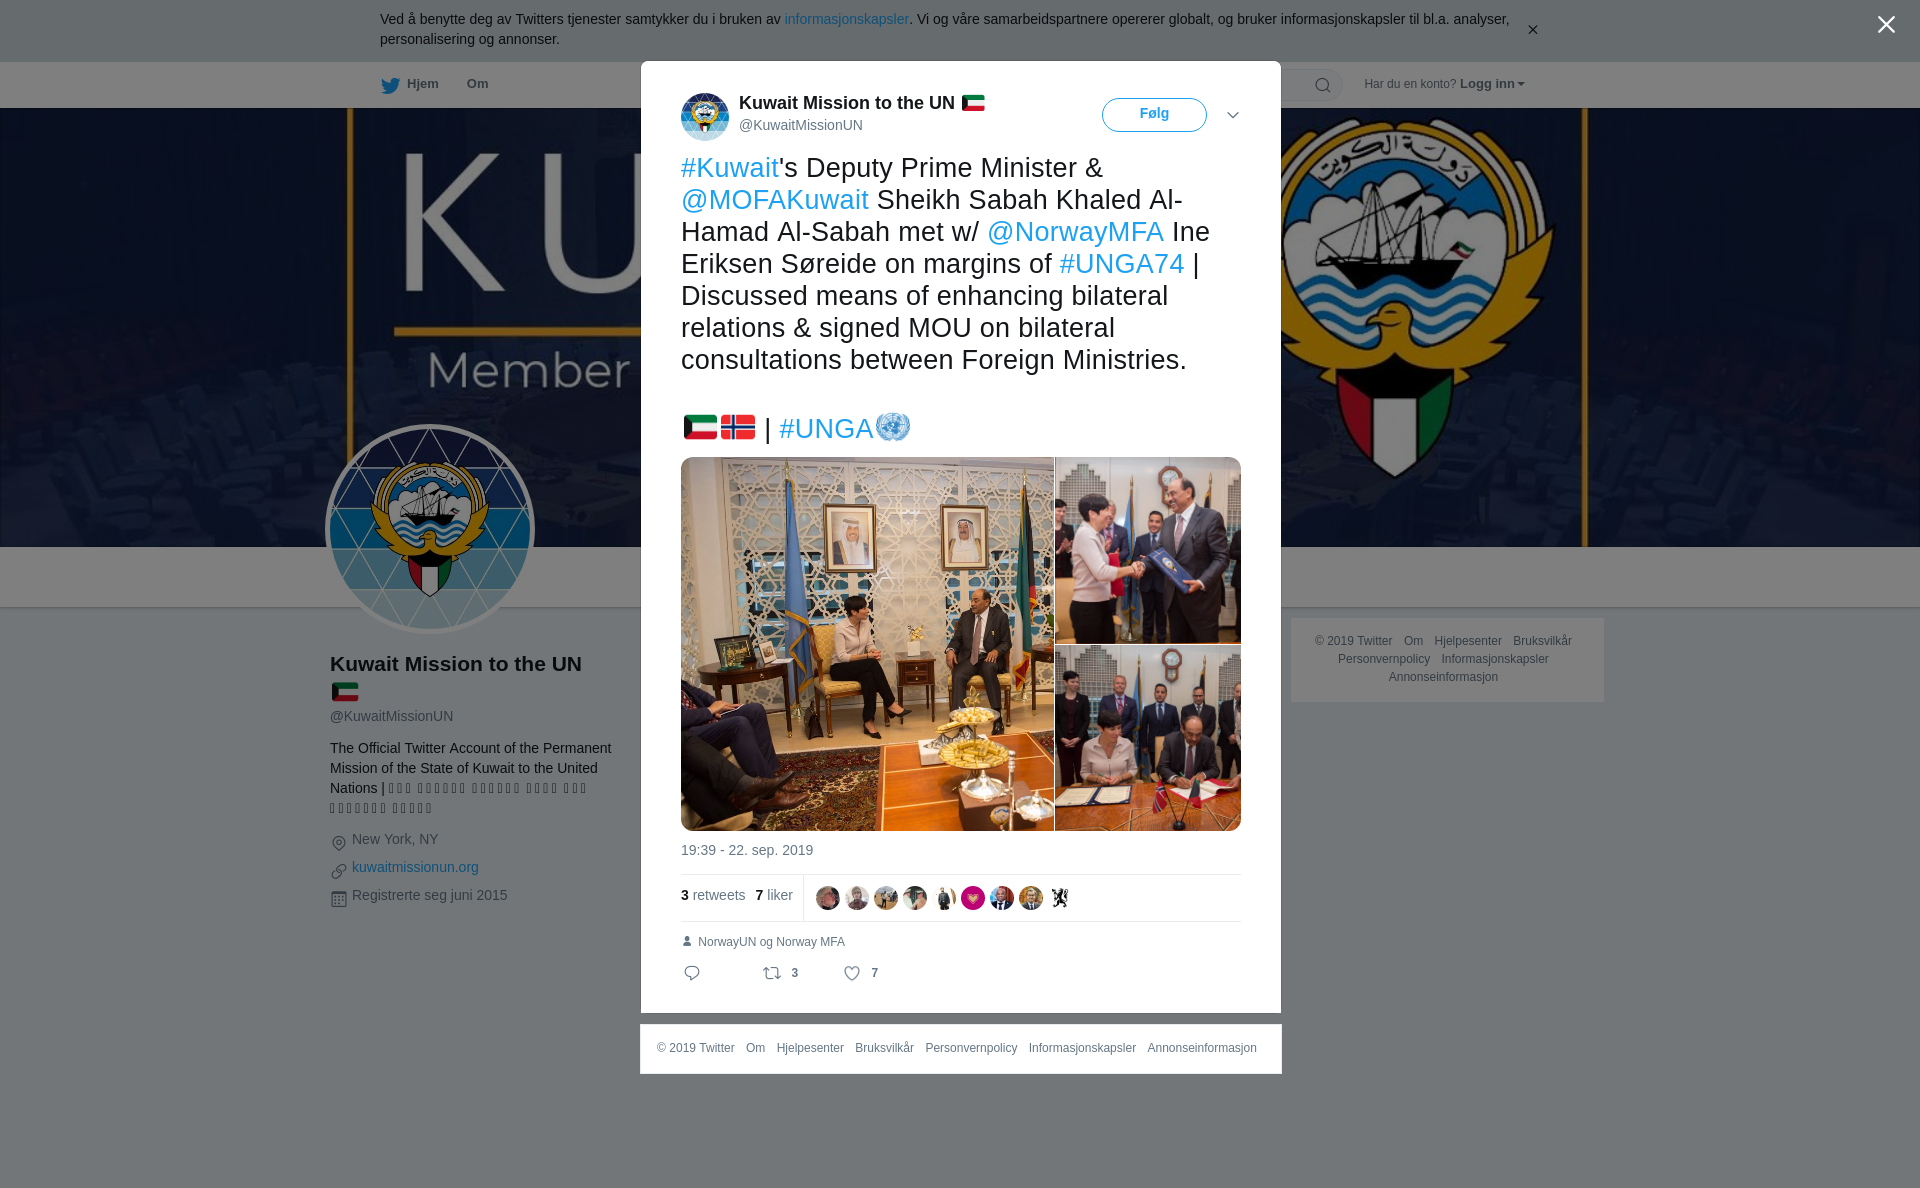
Task: Go to Twitter Hjem bird icon
Action: pos(390,85)
